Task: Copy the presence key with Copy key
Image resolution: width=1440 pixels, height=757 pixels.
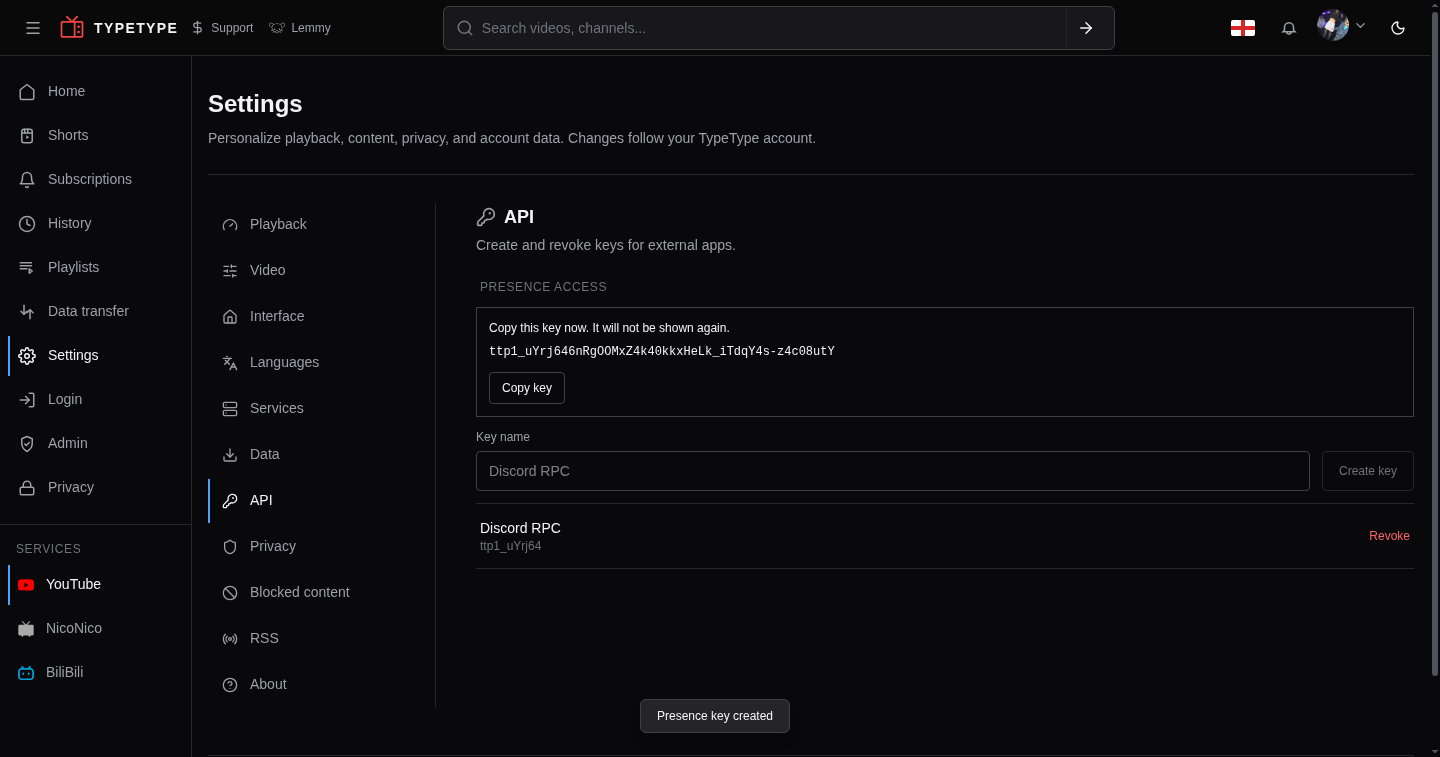Action: click(527, 388)
